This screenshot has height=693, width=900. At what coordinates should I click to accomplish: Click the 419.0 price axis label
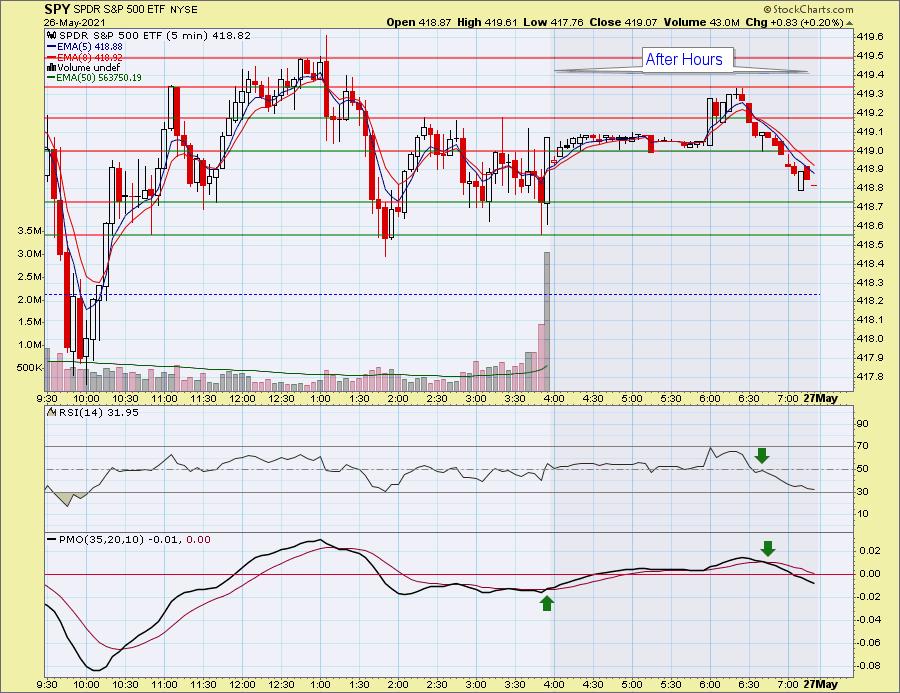(x=870, y=150)
